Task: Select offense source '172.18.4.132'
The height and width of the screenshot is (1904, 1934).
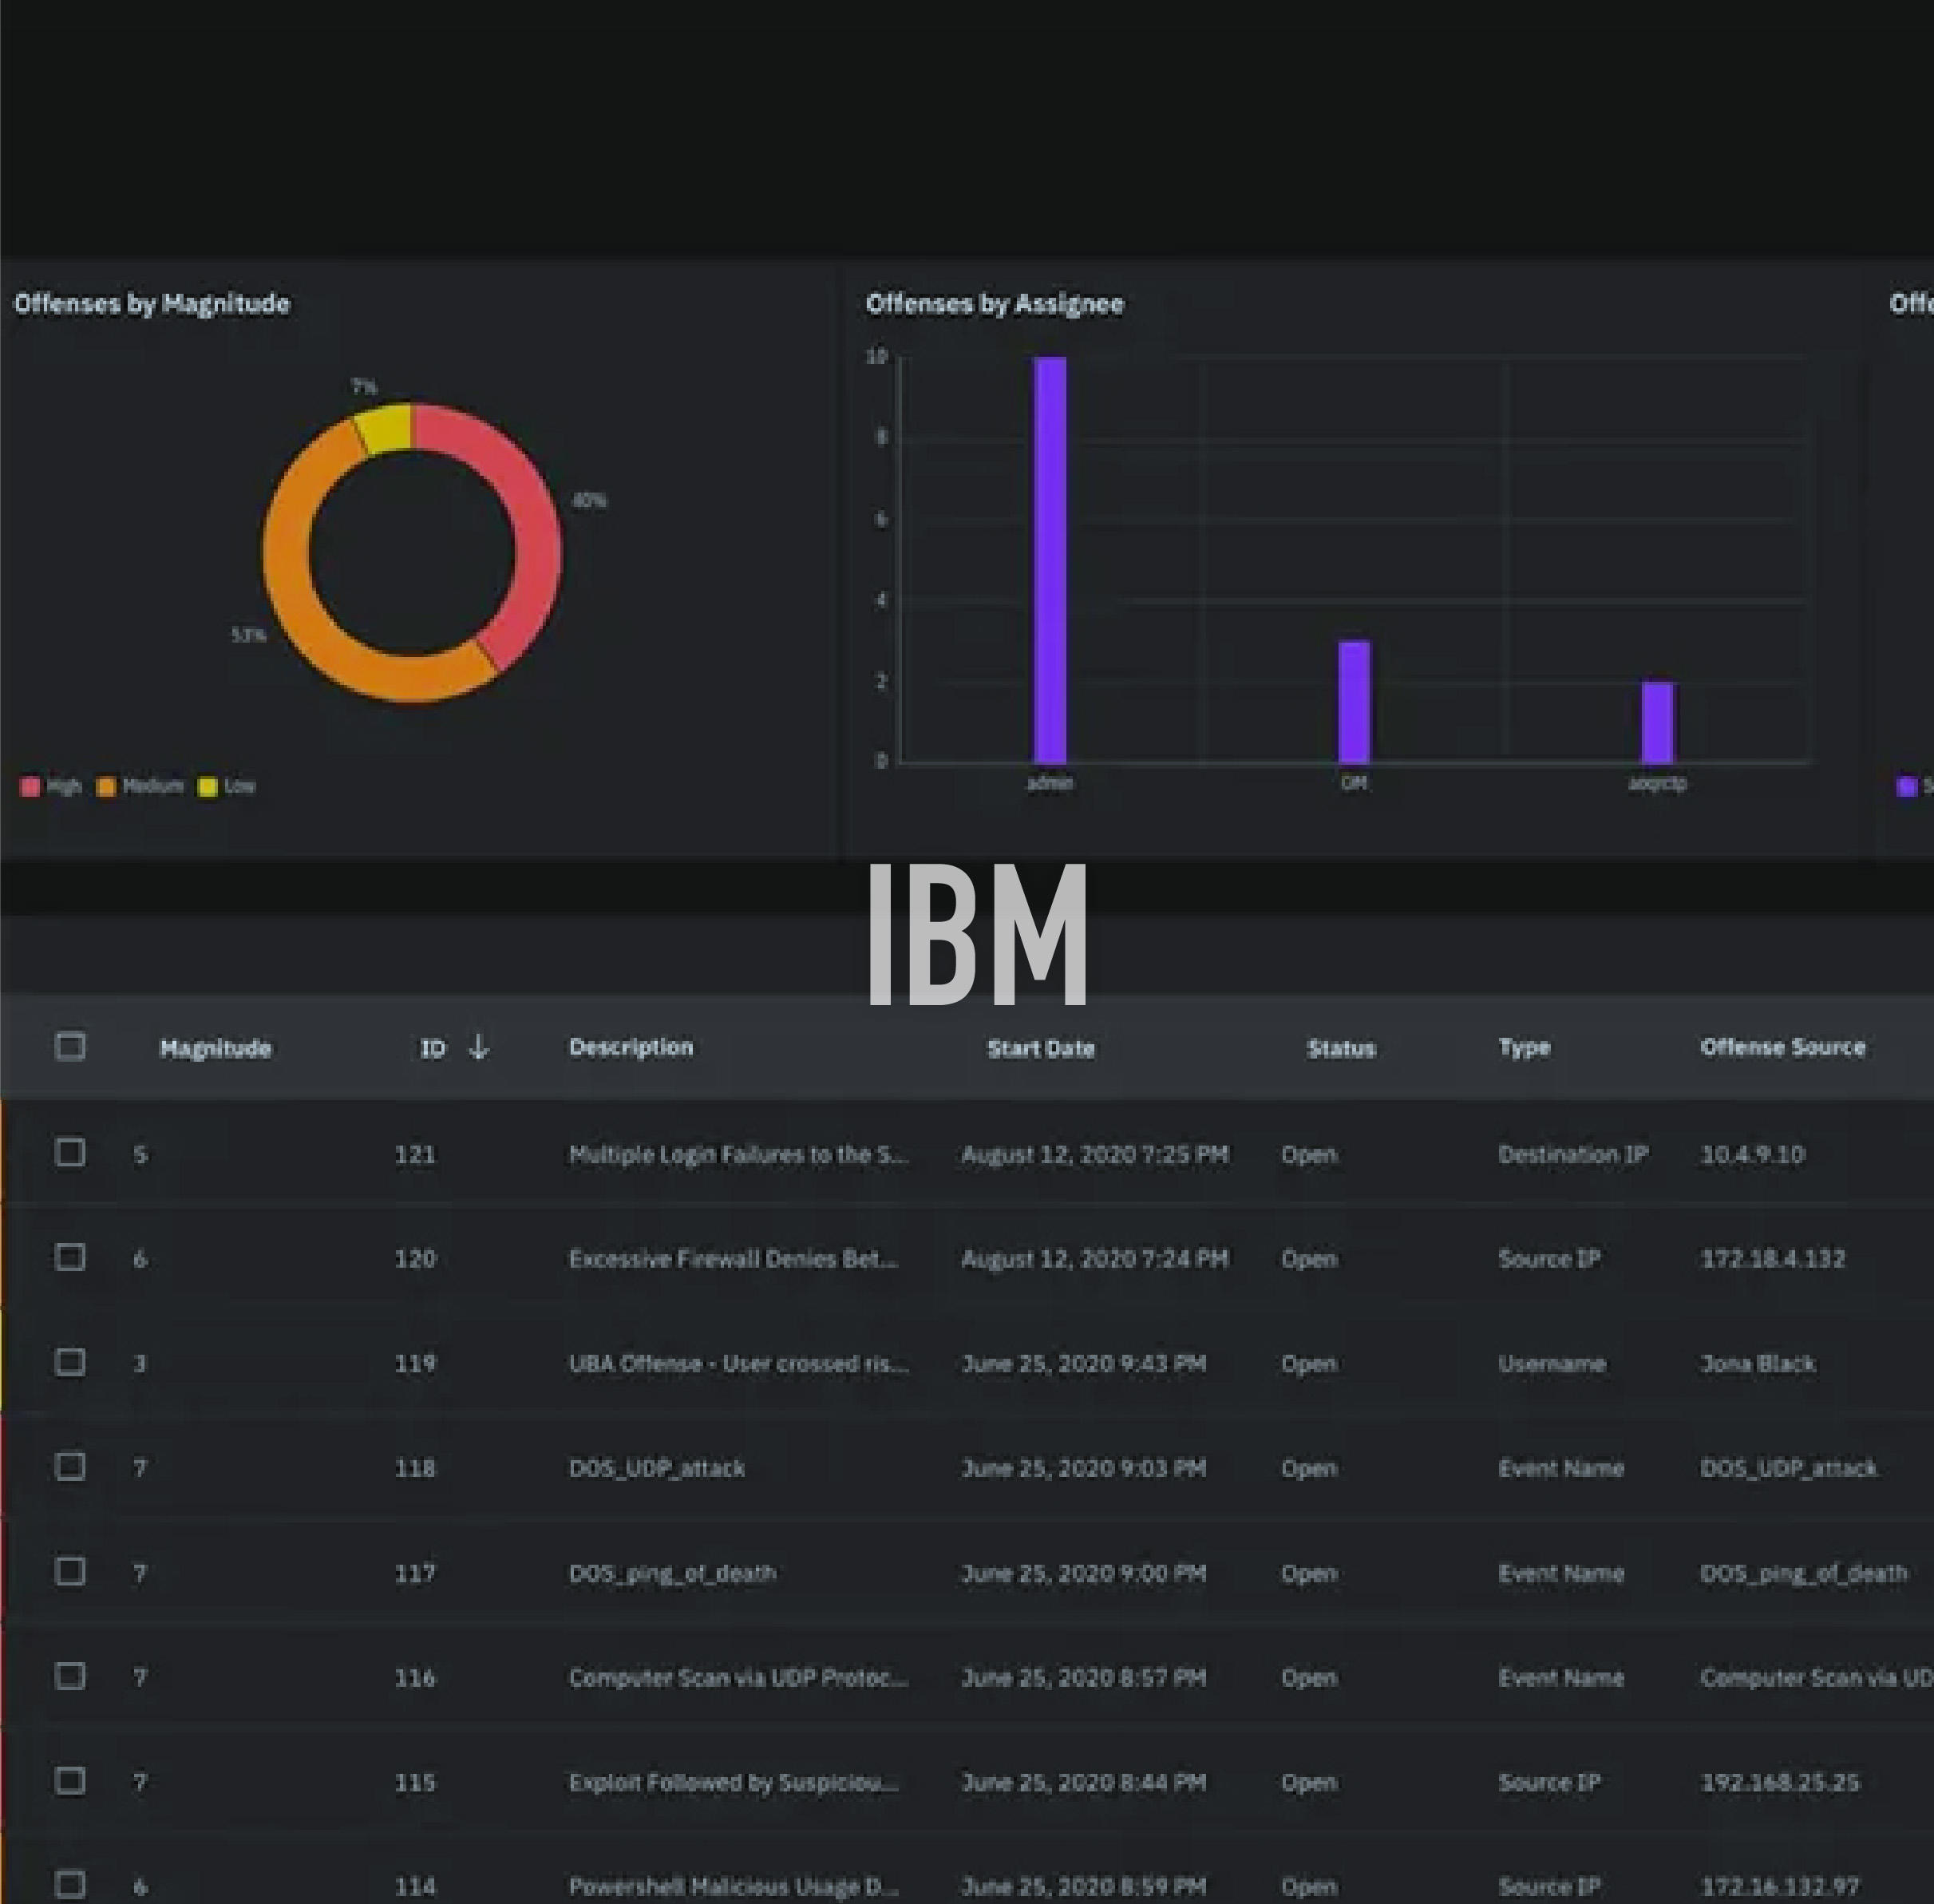Action: (1773, 1259)
